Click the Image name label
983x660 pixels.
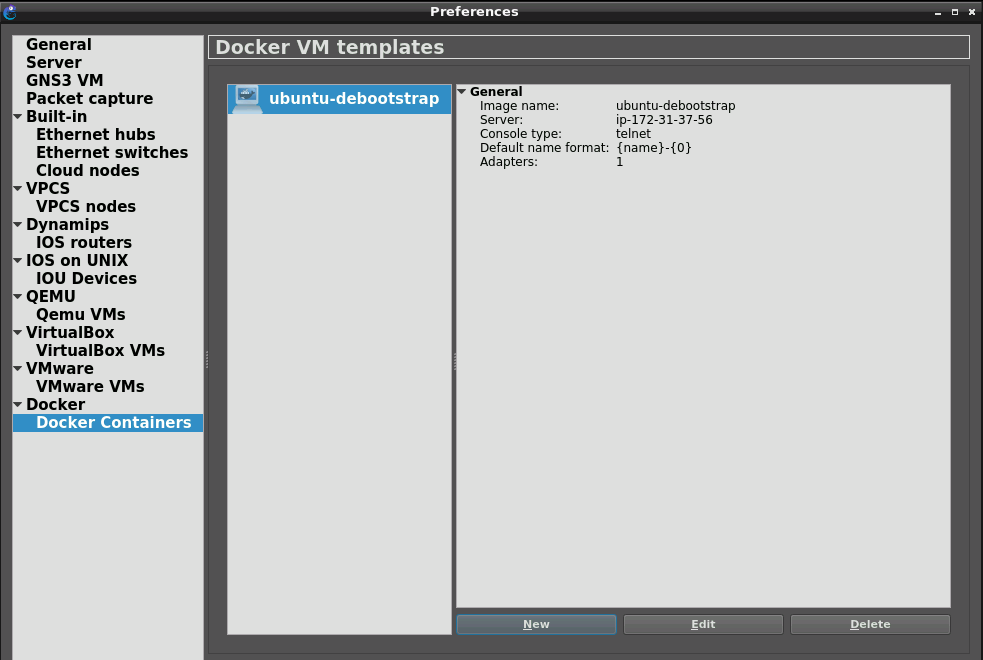(x=519, y=106)
